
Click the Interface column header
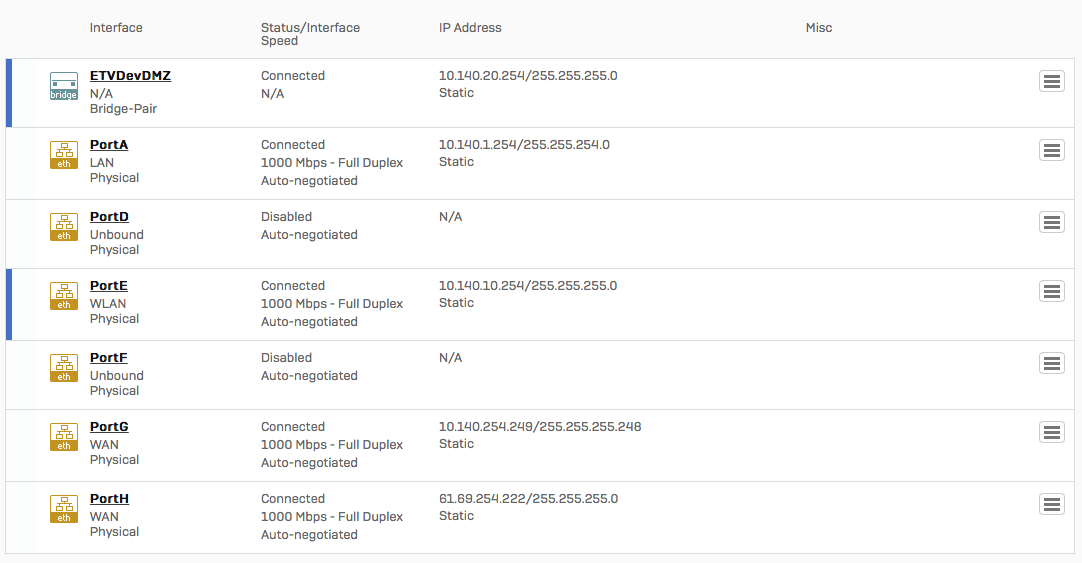click(x=116, y=28)
